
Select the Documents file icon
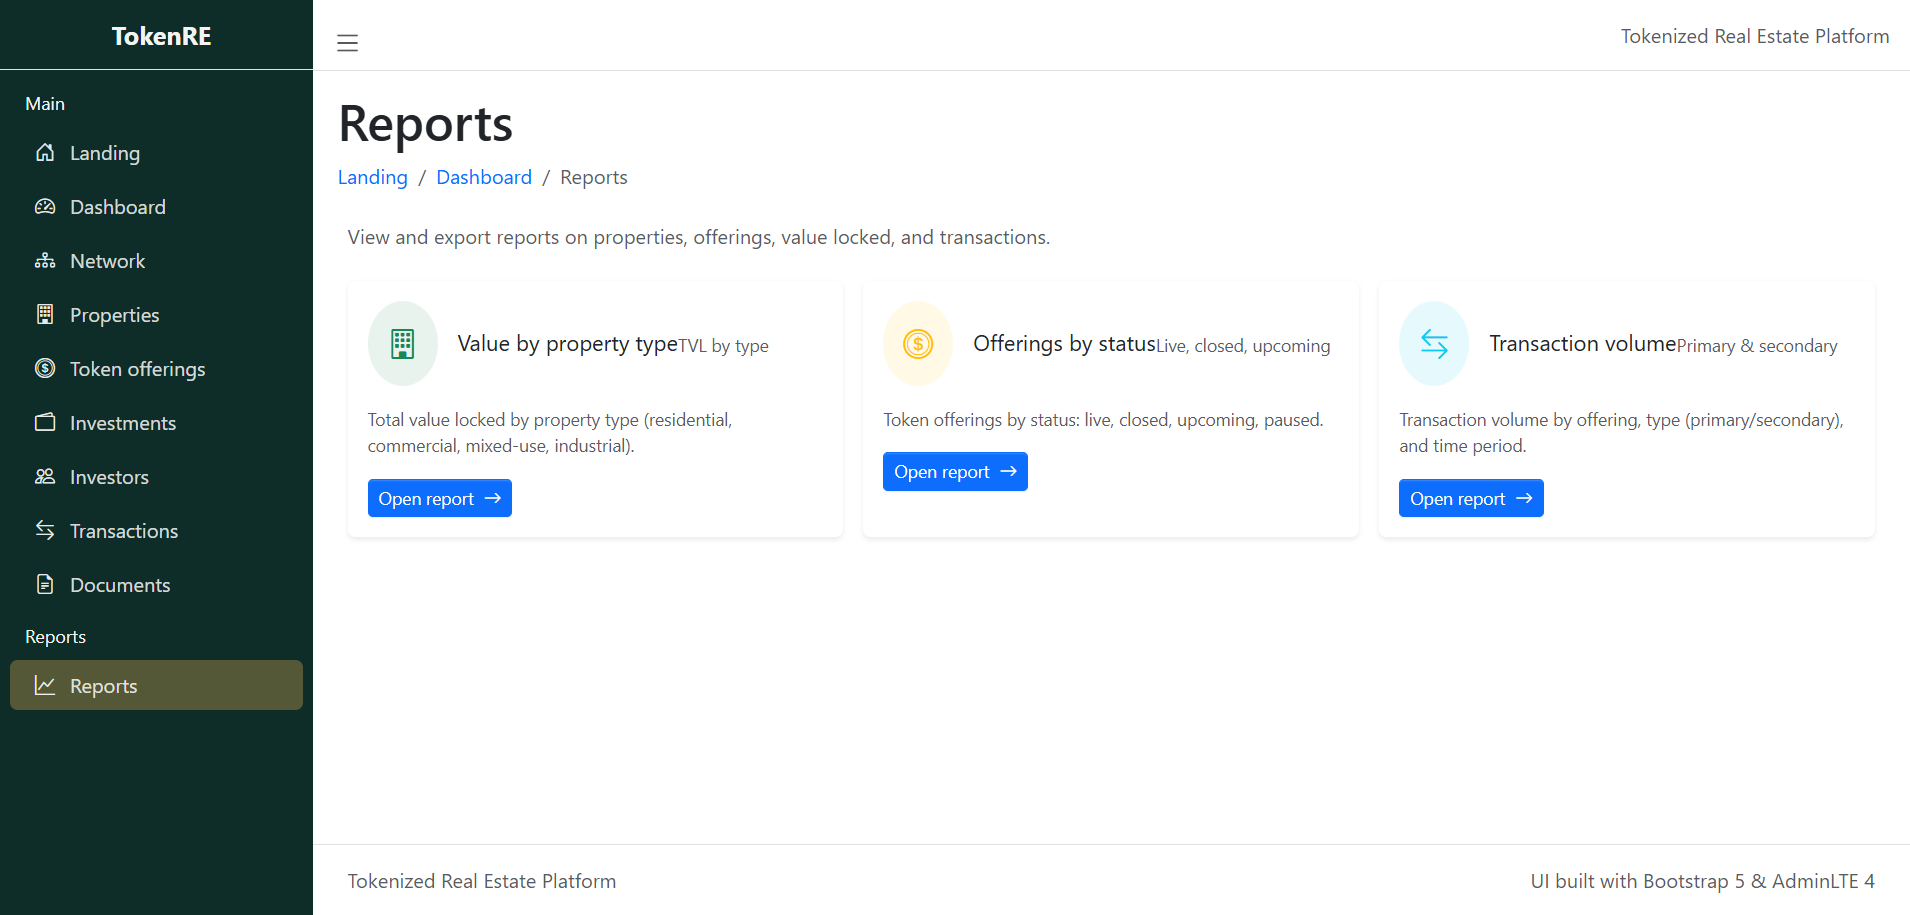[46, 584]
